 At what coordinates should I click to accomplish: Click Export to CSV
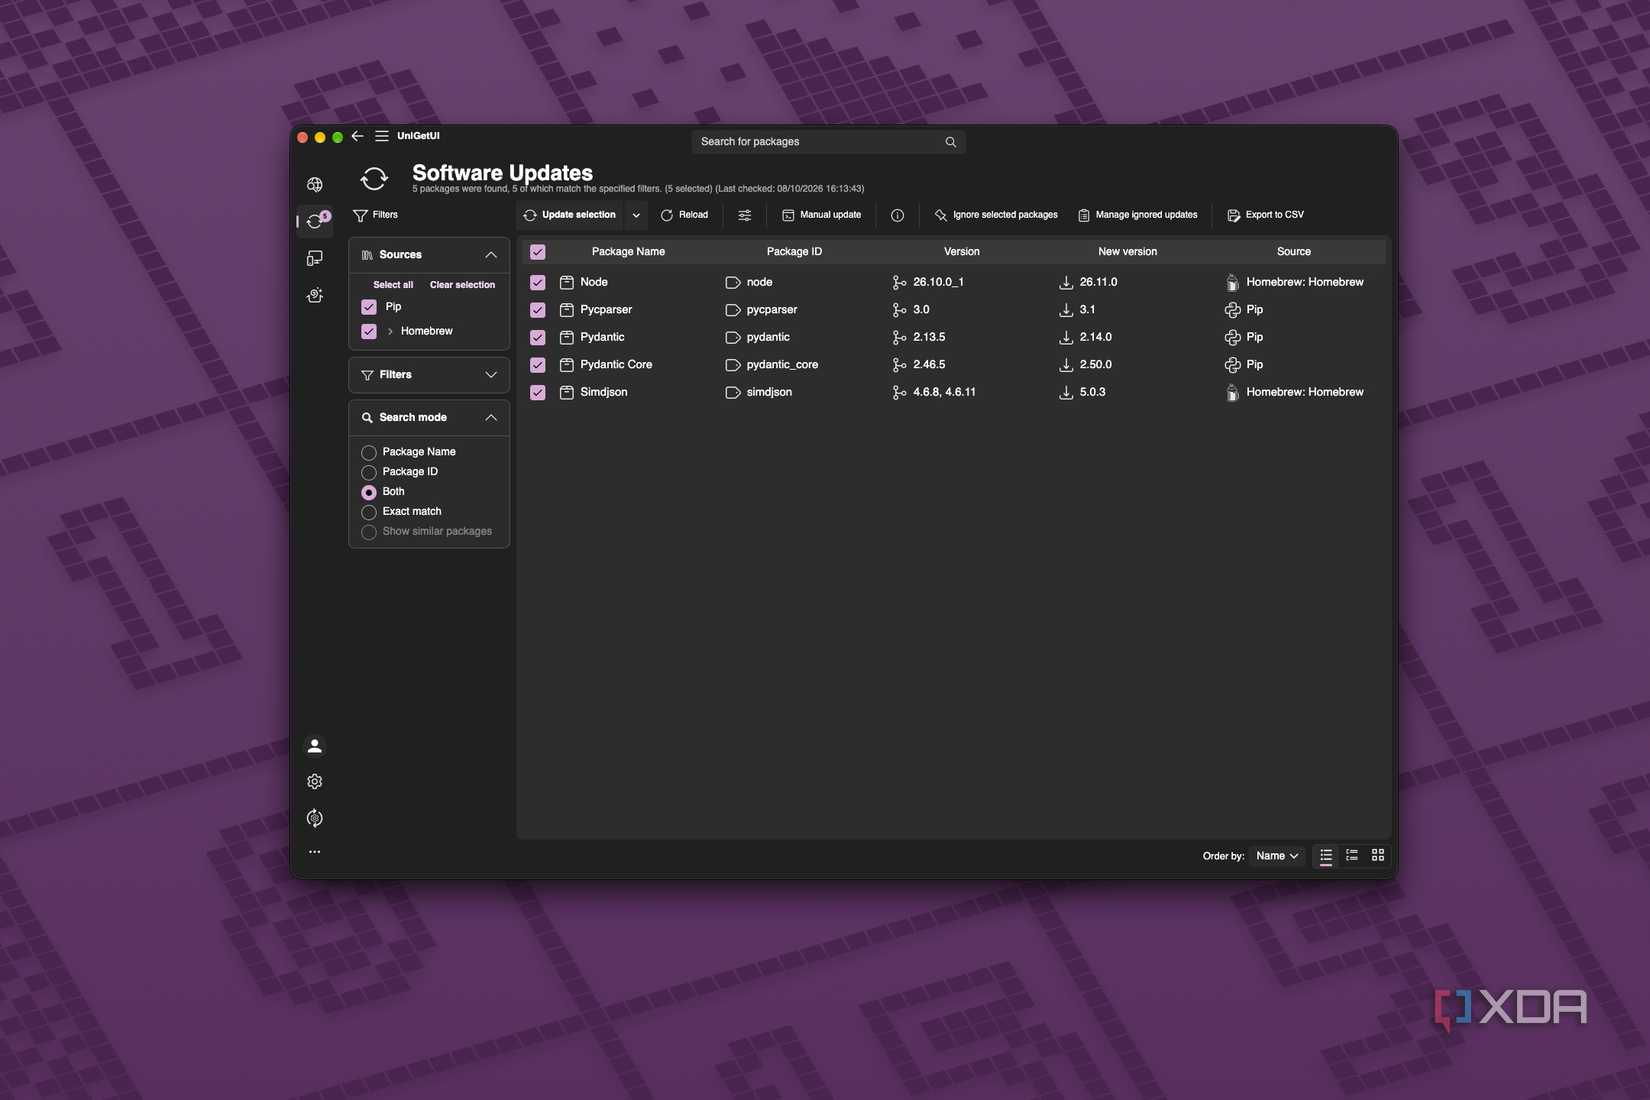(x=1266, y=215)
